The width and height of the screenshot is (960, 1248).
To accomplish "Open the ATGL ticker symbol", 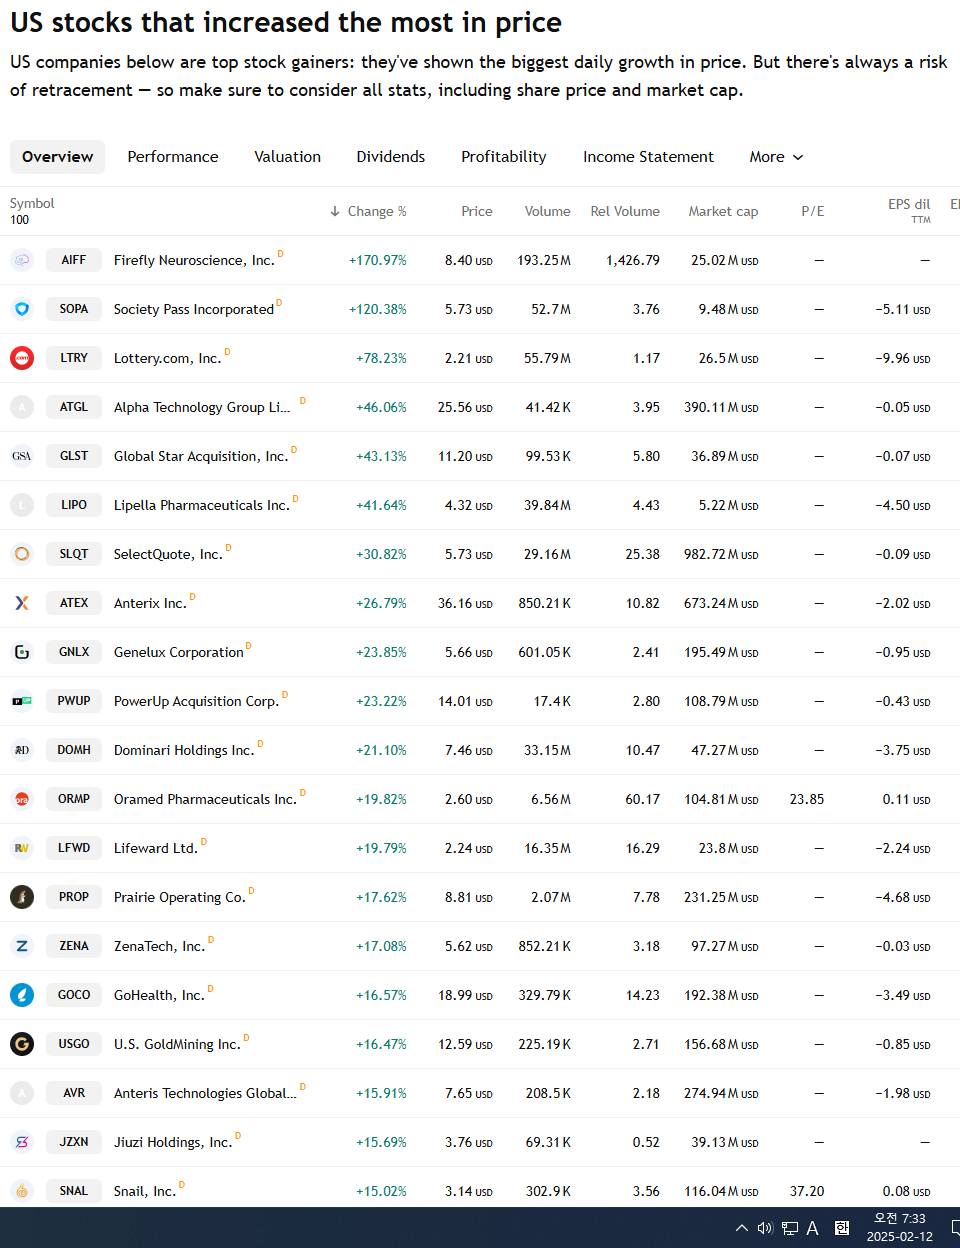I will tap(74, 407).
